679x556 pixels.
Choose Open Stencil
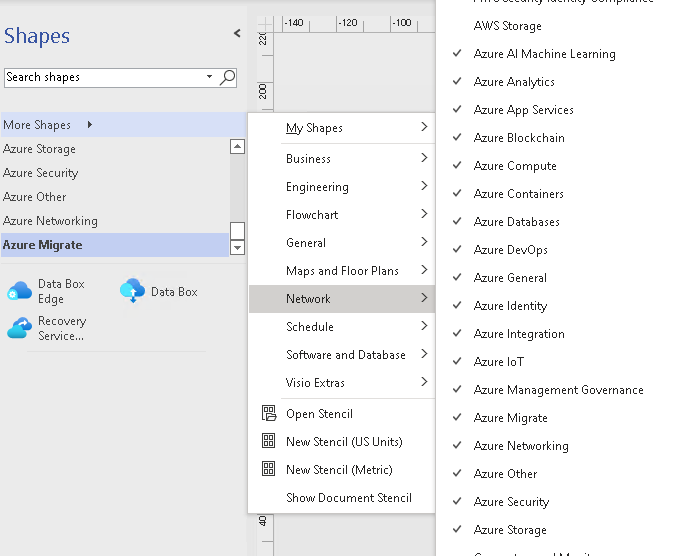342,414
